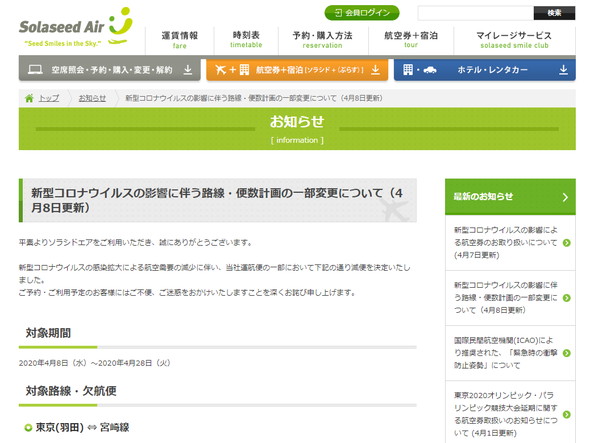Click down arrow on the orange bar
The width and height of the screenshot is (590, 443).
[x=375, y=70]
